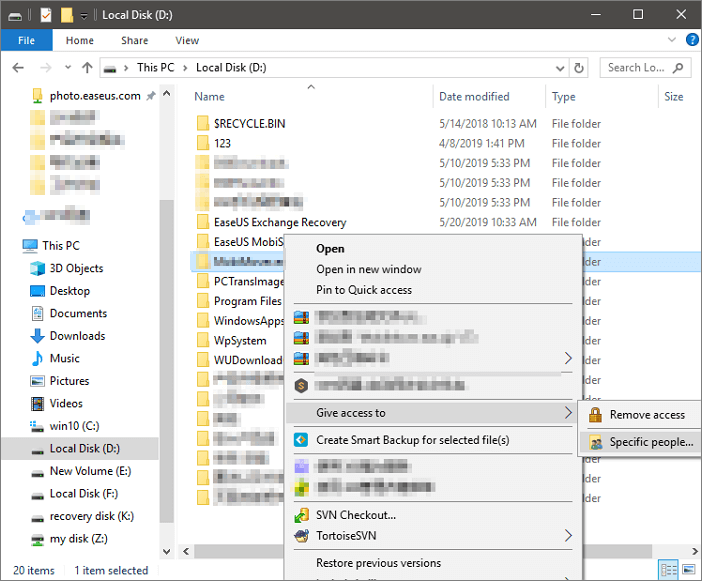The image size is (702, 581).
Task: Click Restore previous versions
Action: (378, 563)
